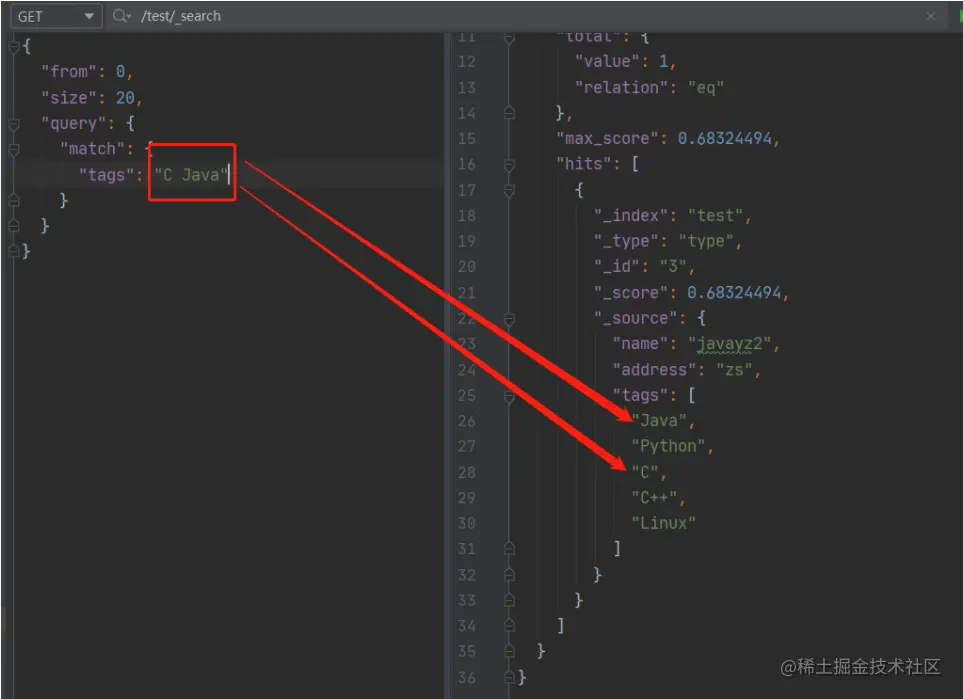Click fold end marker on line 34
The width and height of the screenshot is (963, 699).
509,626
